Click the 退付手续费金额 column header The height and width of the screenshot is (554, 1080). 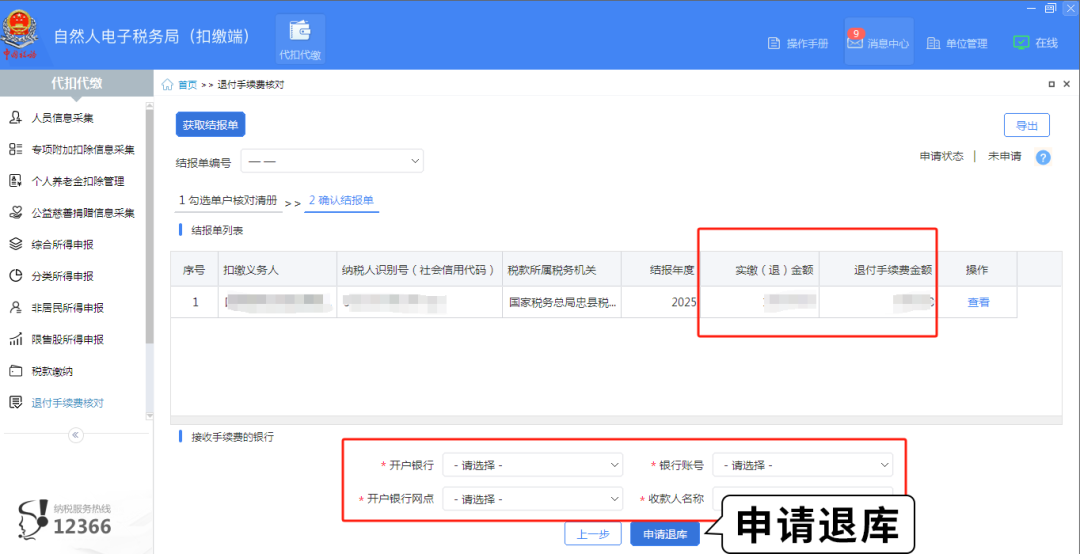880,269
